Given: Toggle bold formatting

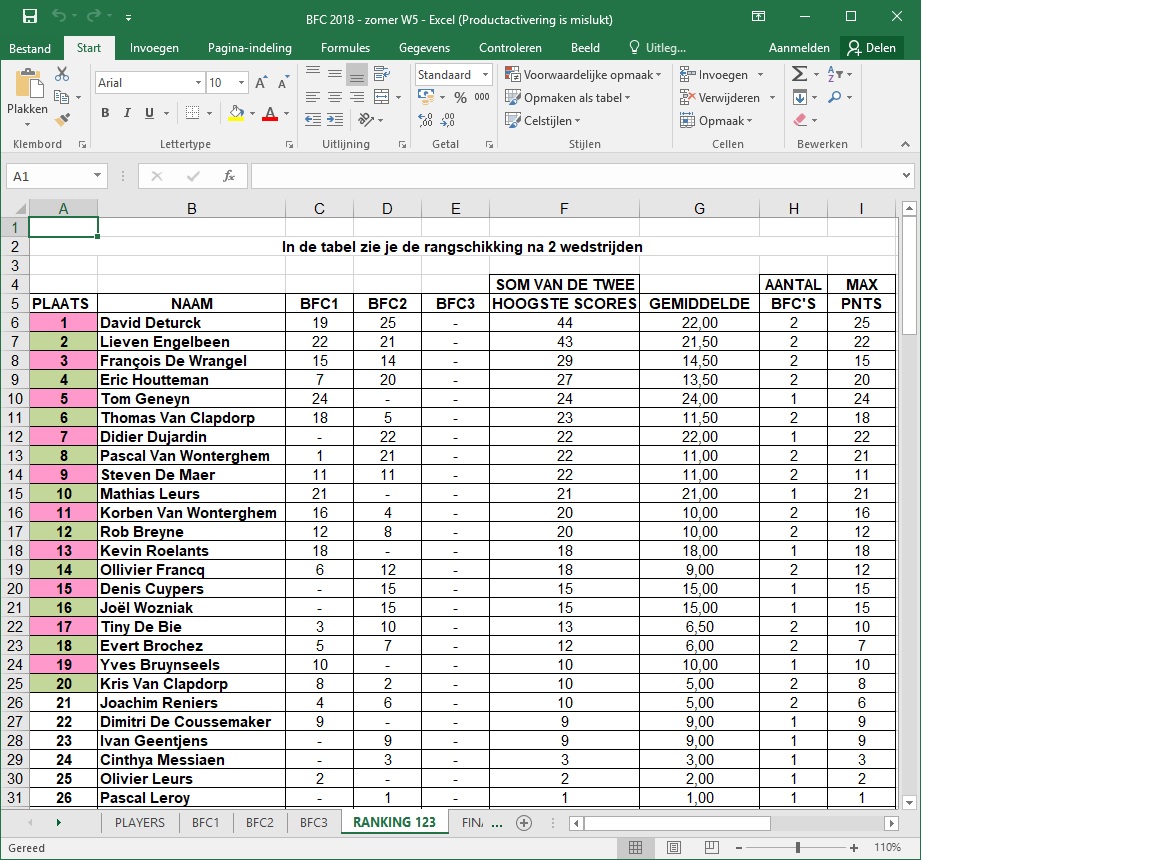Looking at the screenshot, I should [x=105, y=113].
